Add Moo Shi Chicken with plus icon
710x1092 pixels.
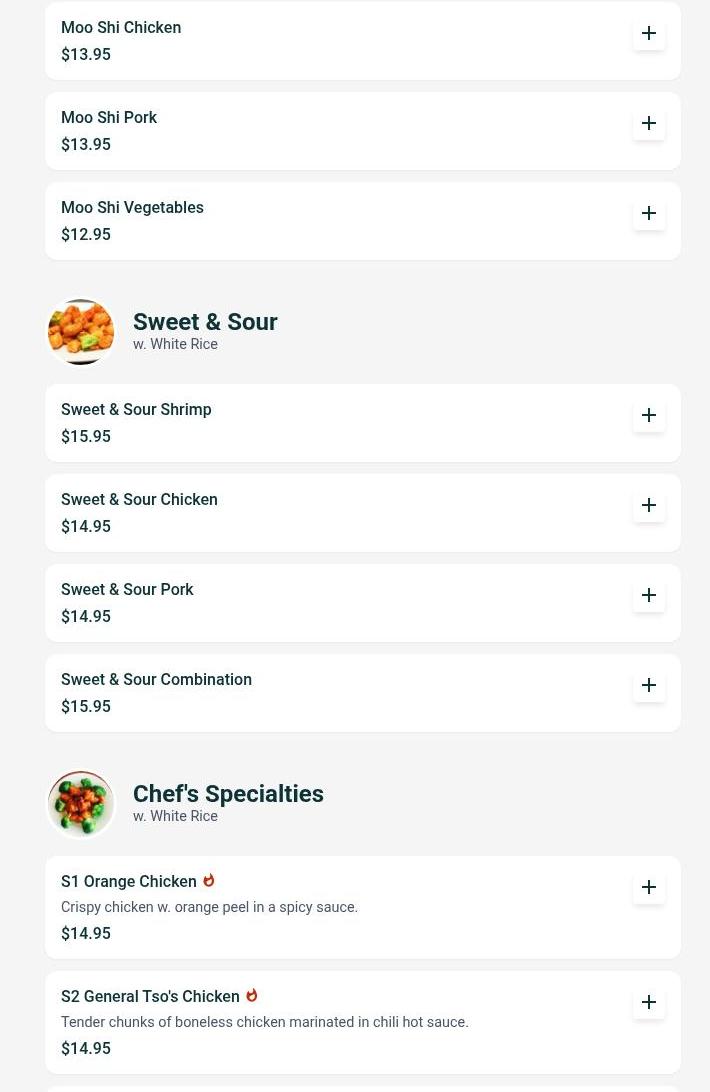pos(649,33)
